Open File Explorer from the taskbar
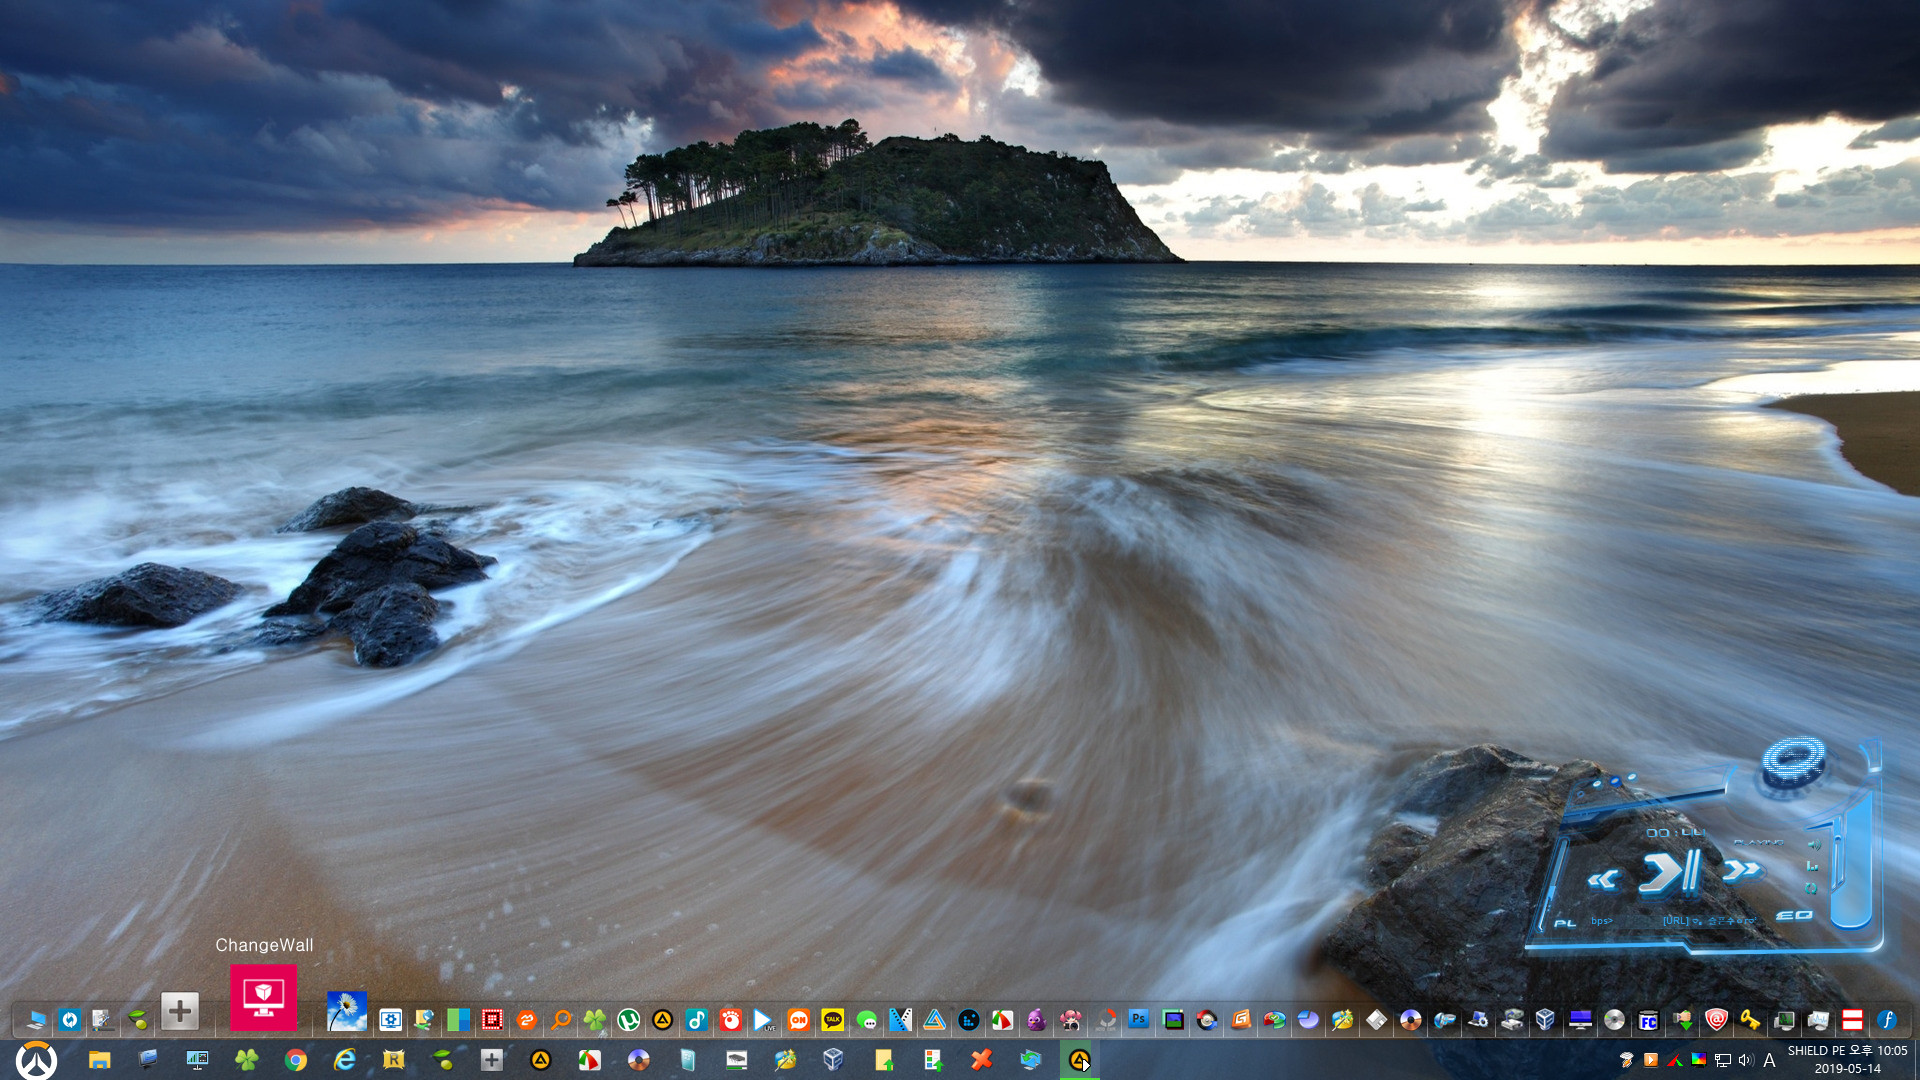The width and height of the screenshot is (1920, 1080). click(99, 1060)
